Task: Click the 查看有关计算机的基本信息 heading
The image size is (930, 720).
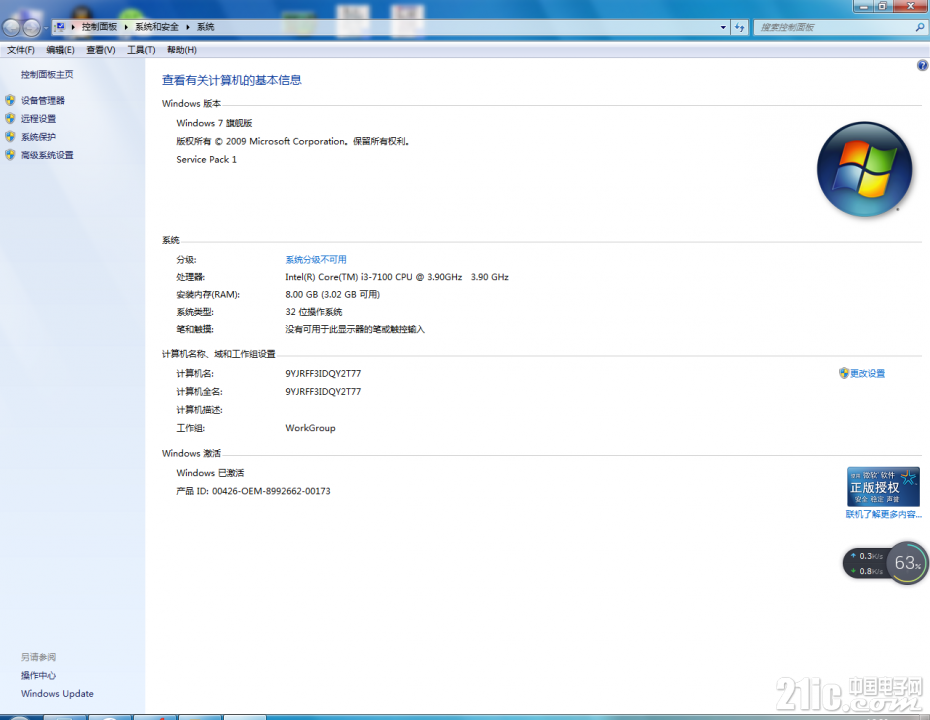Action: click(232, 80)
